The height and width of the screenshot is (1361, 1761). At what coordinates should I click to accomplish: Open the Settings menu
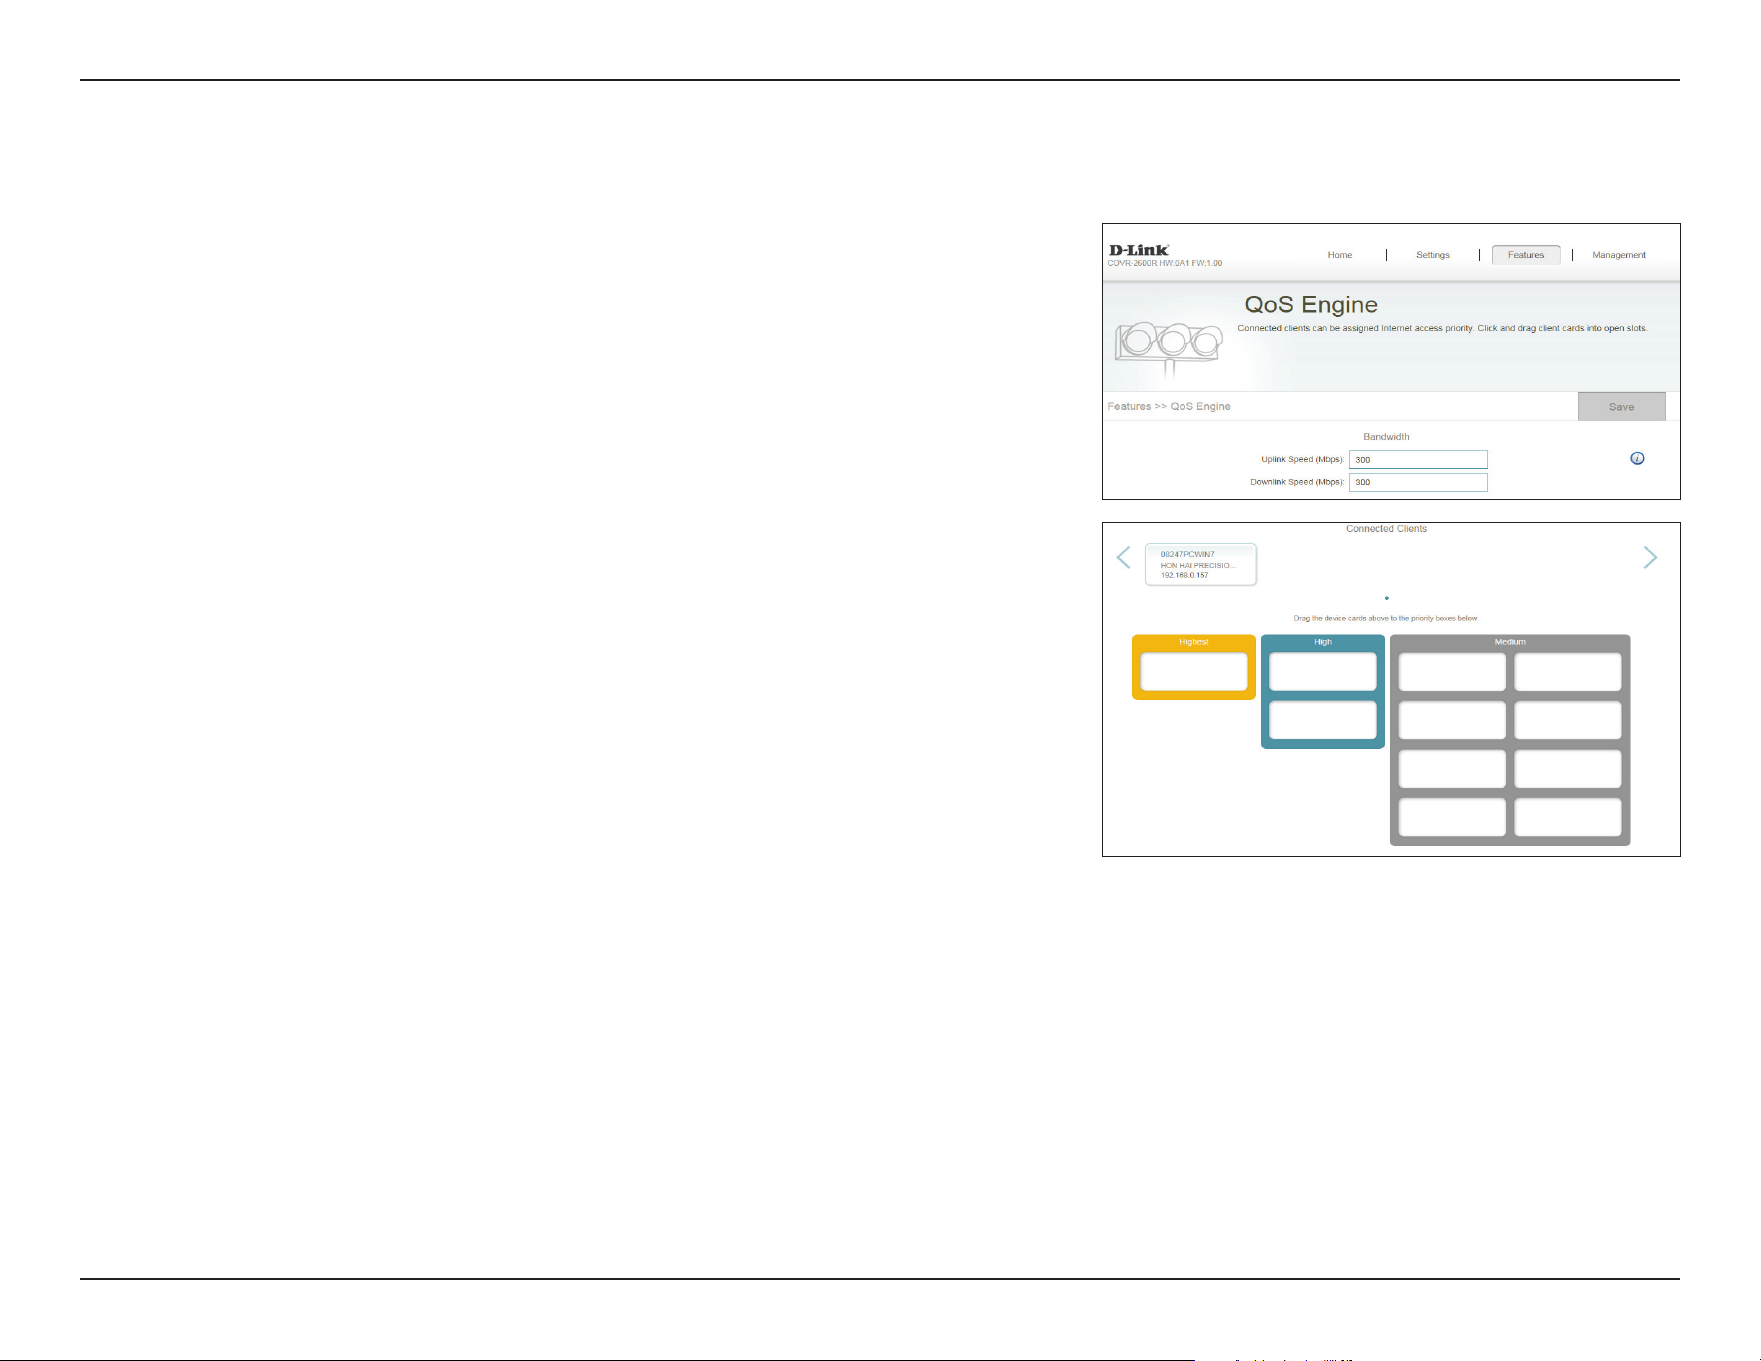tap(1433, 255)
